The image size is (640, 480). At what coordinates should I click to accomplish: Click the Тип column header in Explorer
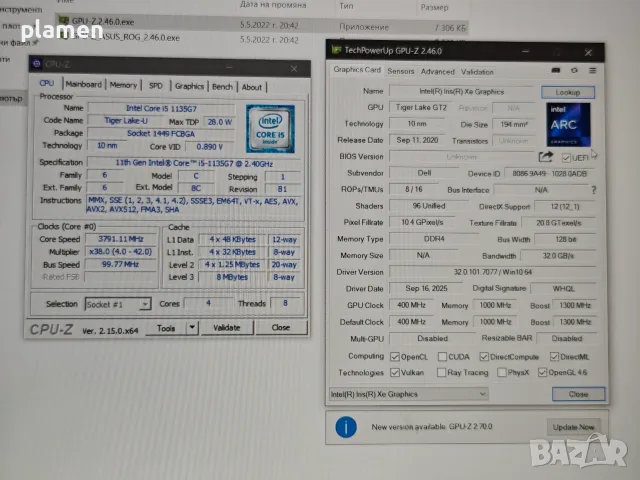[x=346, y=6]
